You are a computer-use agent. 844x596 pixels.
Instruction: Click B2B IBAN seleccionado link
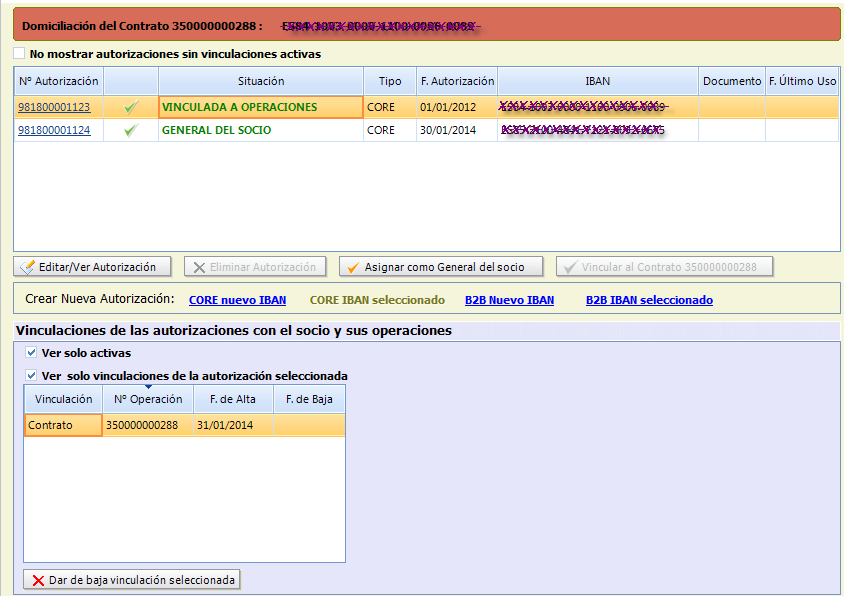coord(649,300)
